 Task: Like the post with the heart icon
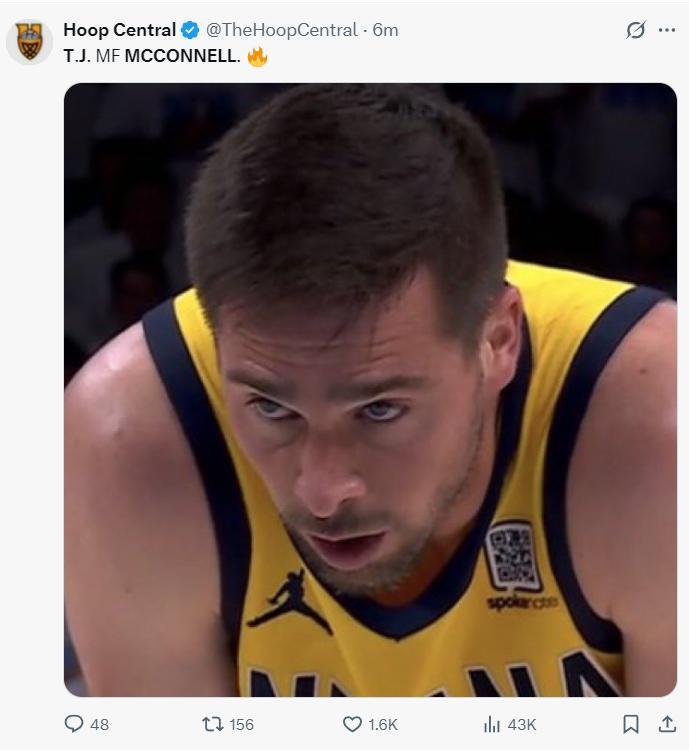pos(352,724)
